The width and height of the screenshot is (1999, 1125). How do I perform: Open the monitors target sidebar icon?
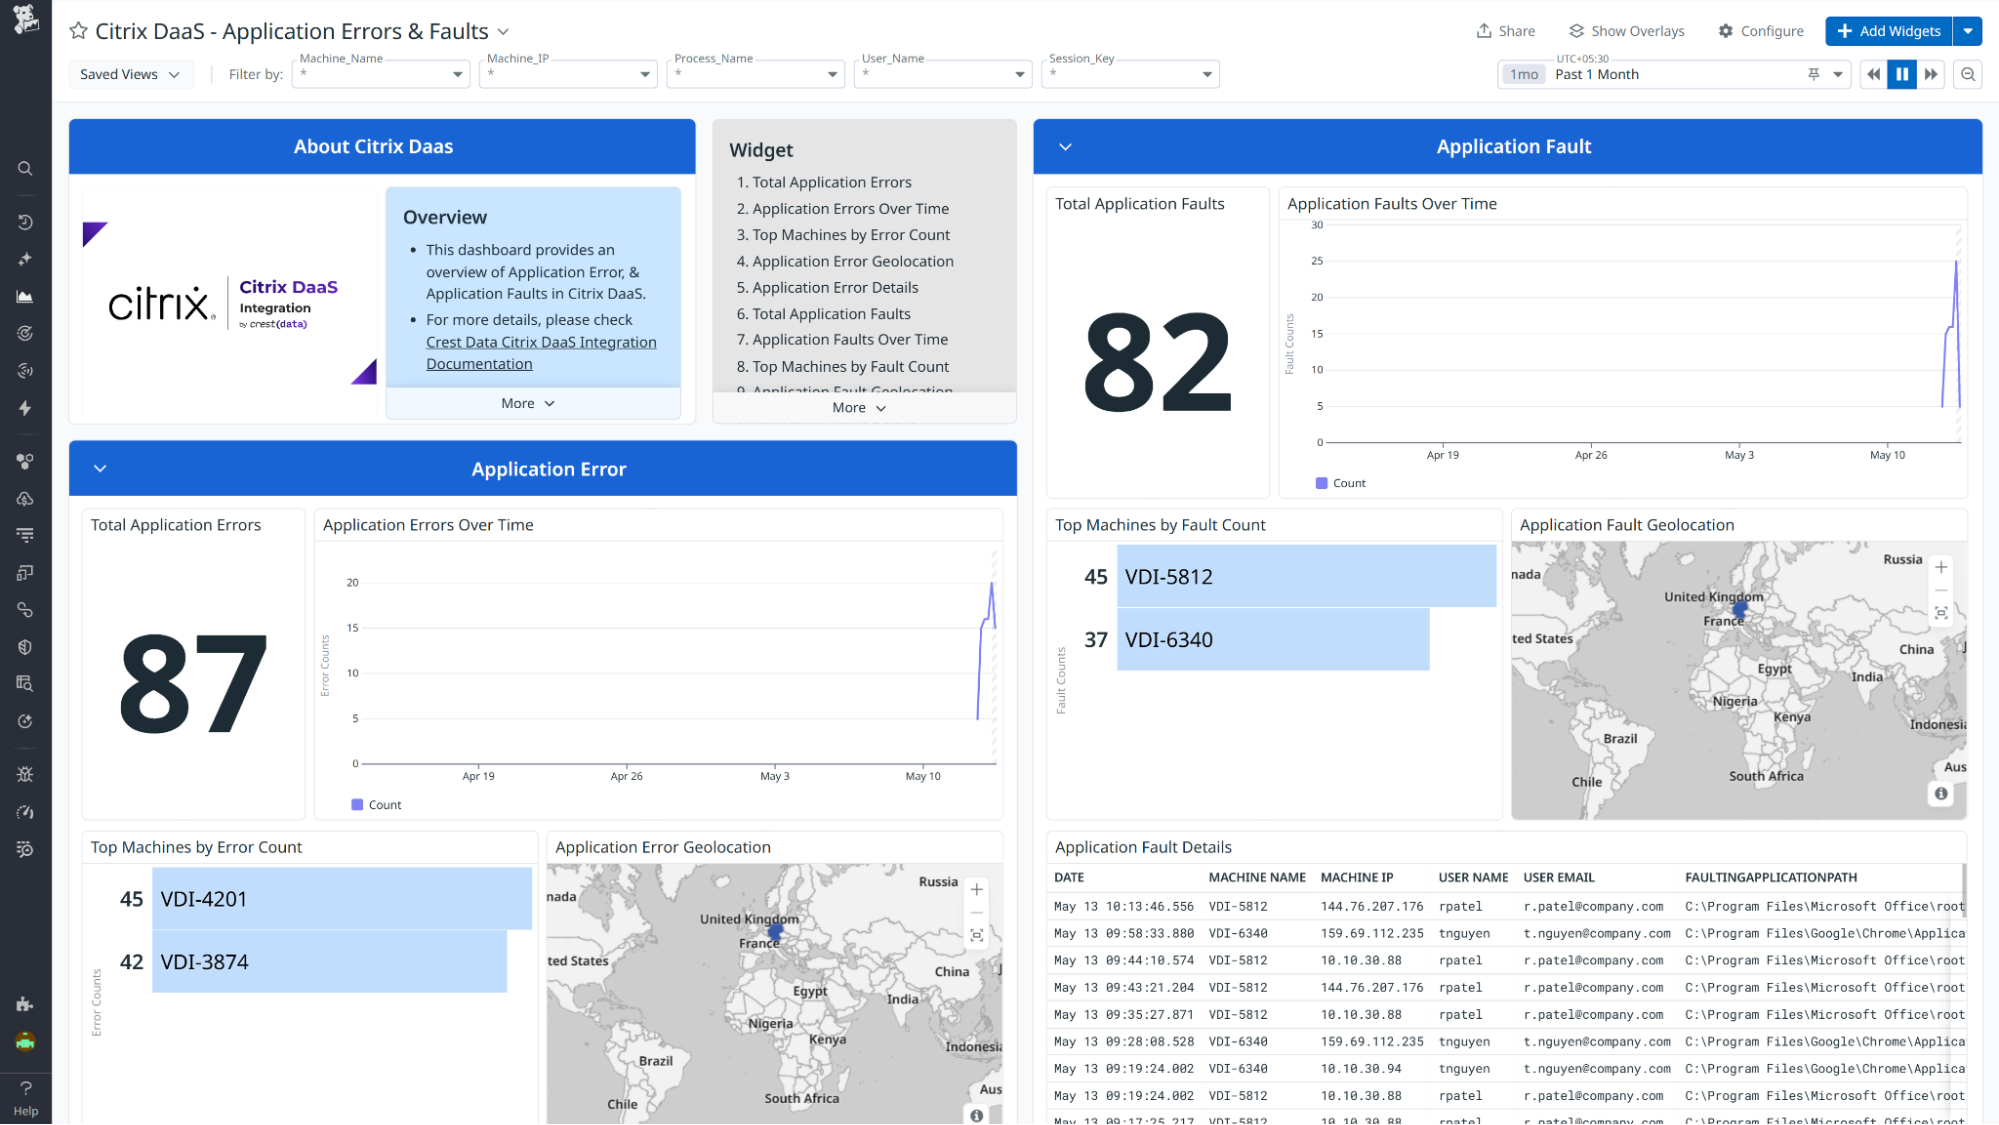25,333
